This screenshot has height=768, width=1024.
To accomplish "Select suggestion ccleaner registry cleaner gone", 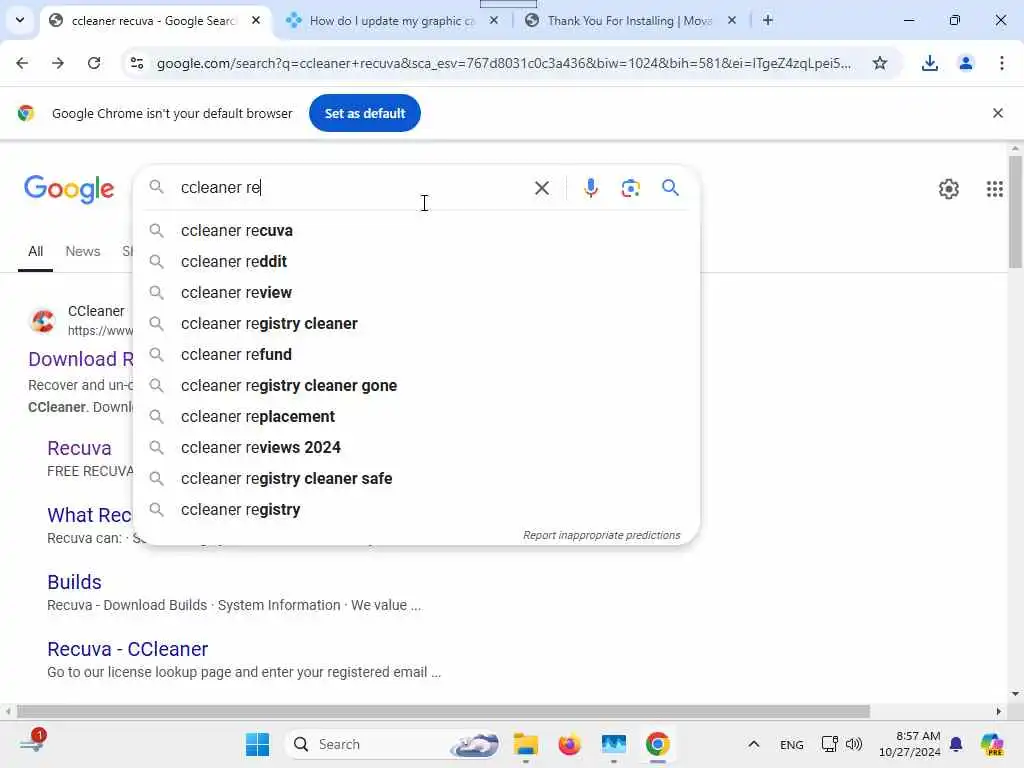I will point(416,385).
